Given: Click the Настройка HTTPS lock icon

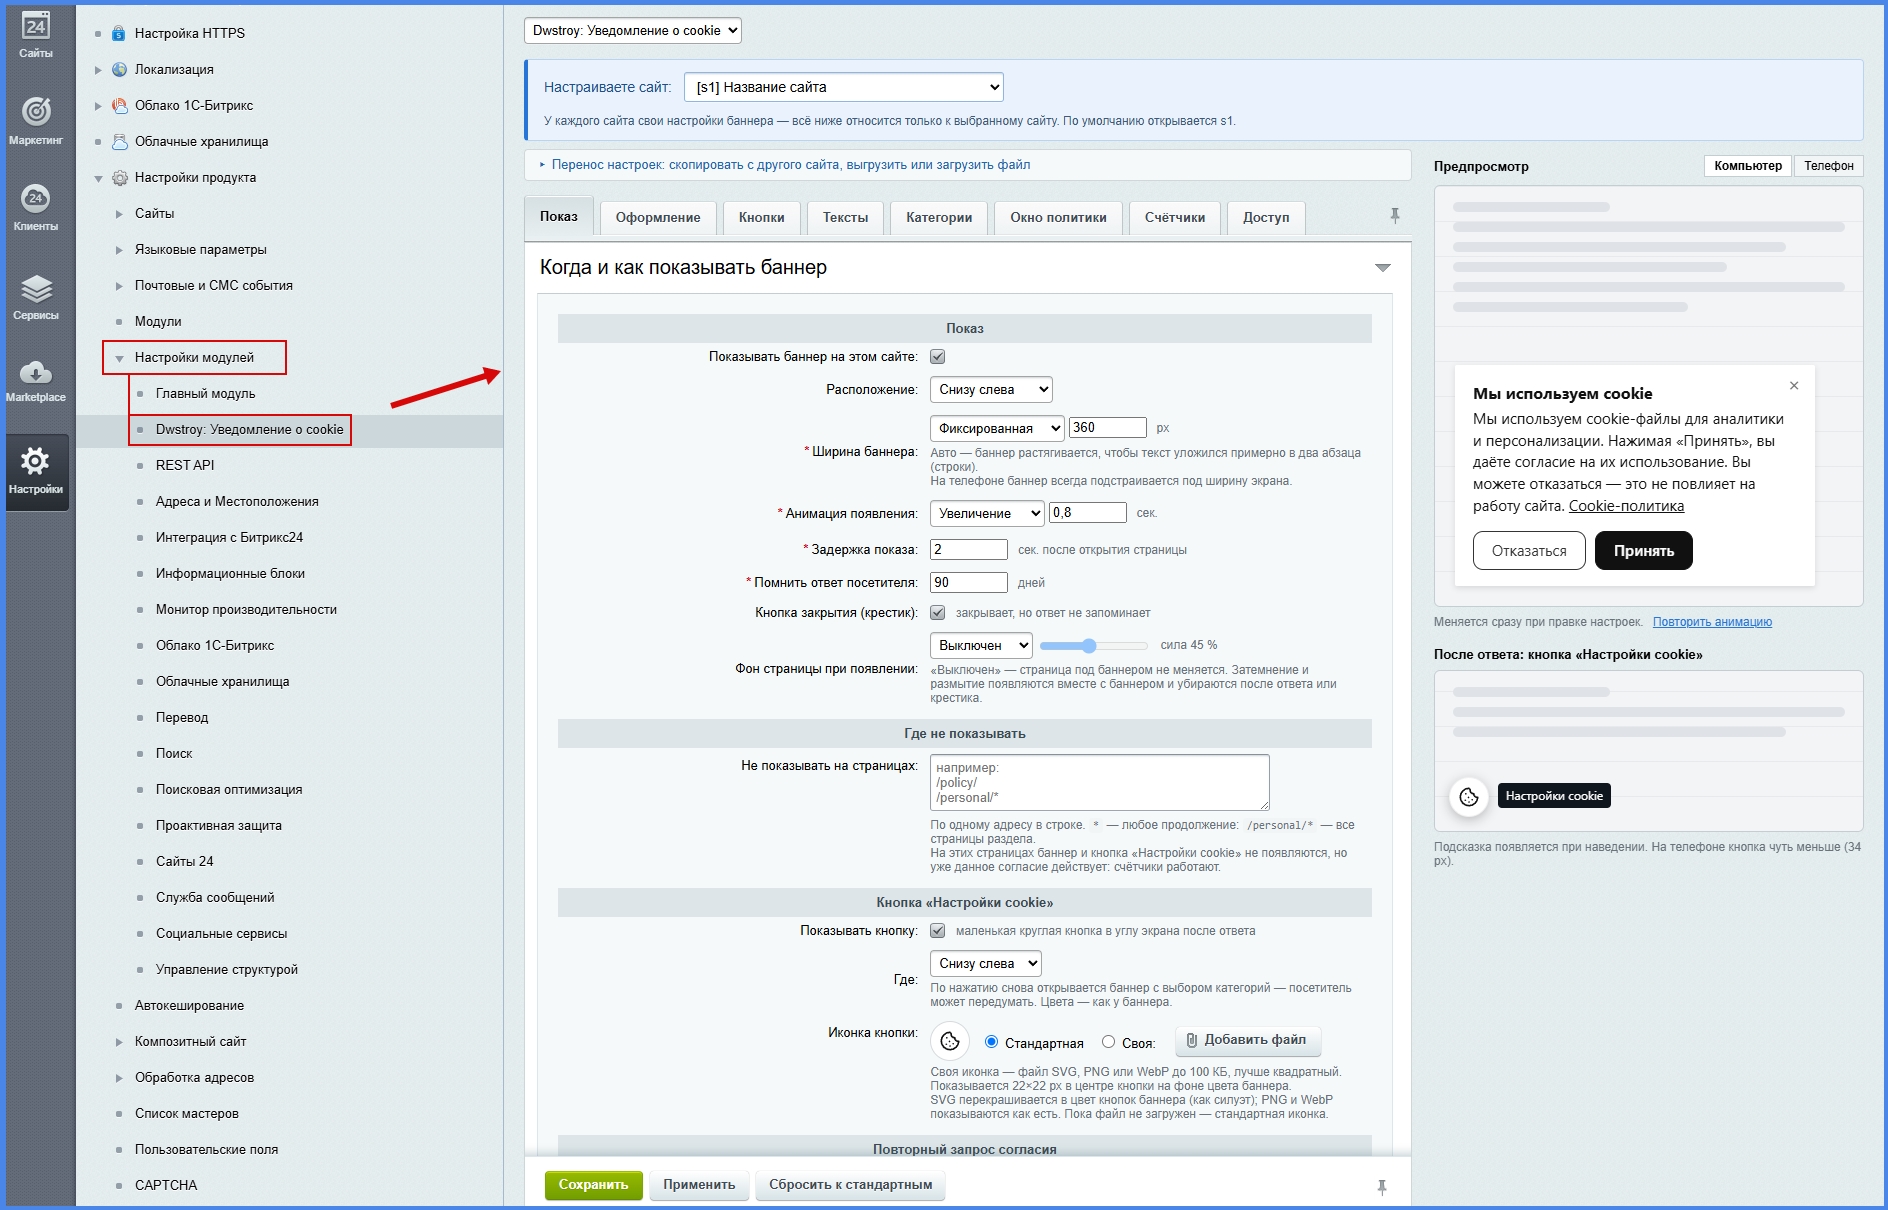Looking at the screenshot, I should (119, 33).
